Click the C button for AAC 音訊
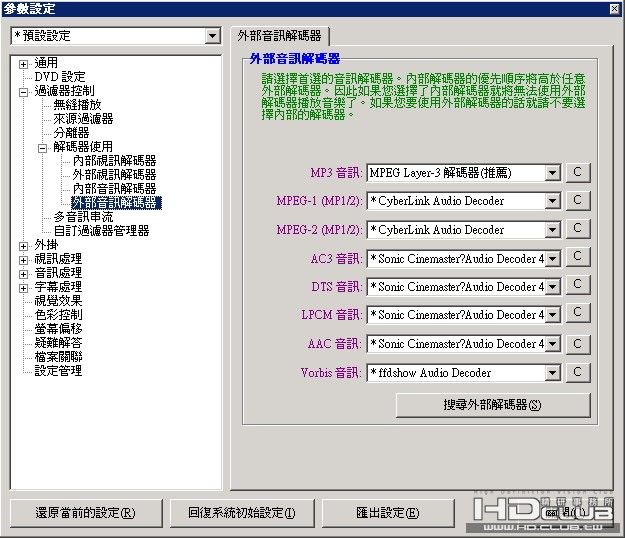The width and height of the screenshot is (625, 538). coord(578,344)
